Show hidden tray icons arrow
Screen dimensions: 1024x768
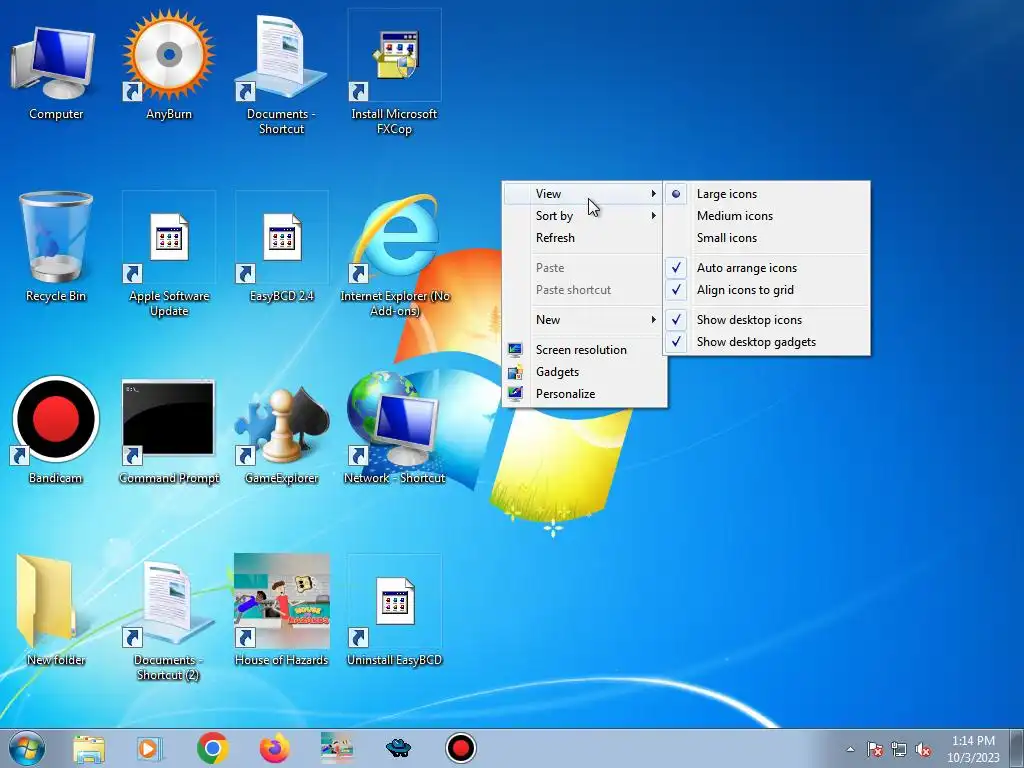[850, 749]
